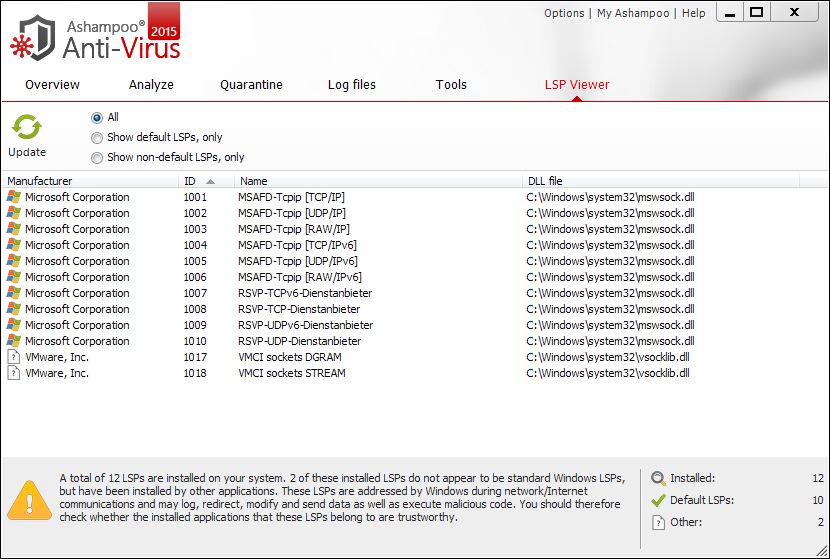Minimize the Anti-Virus window

coord(730,13)
